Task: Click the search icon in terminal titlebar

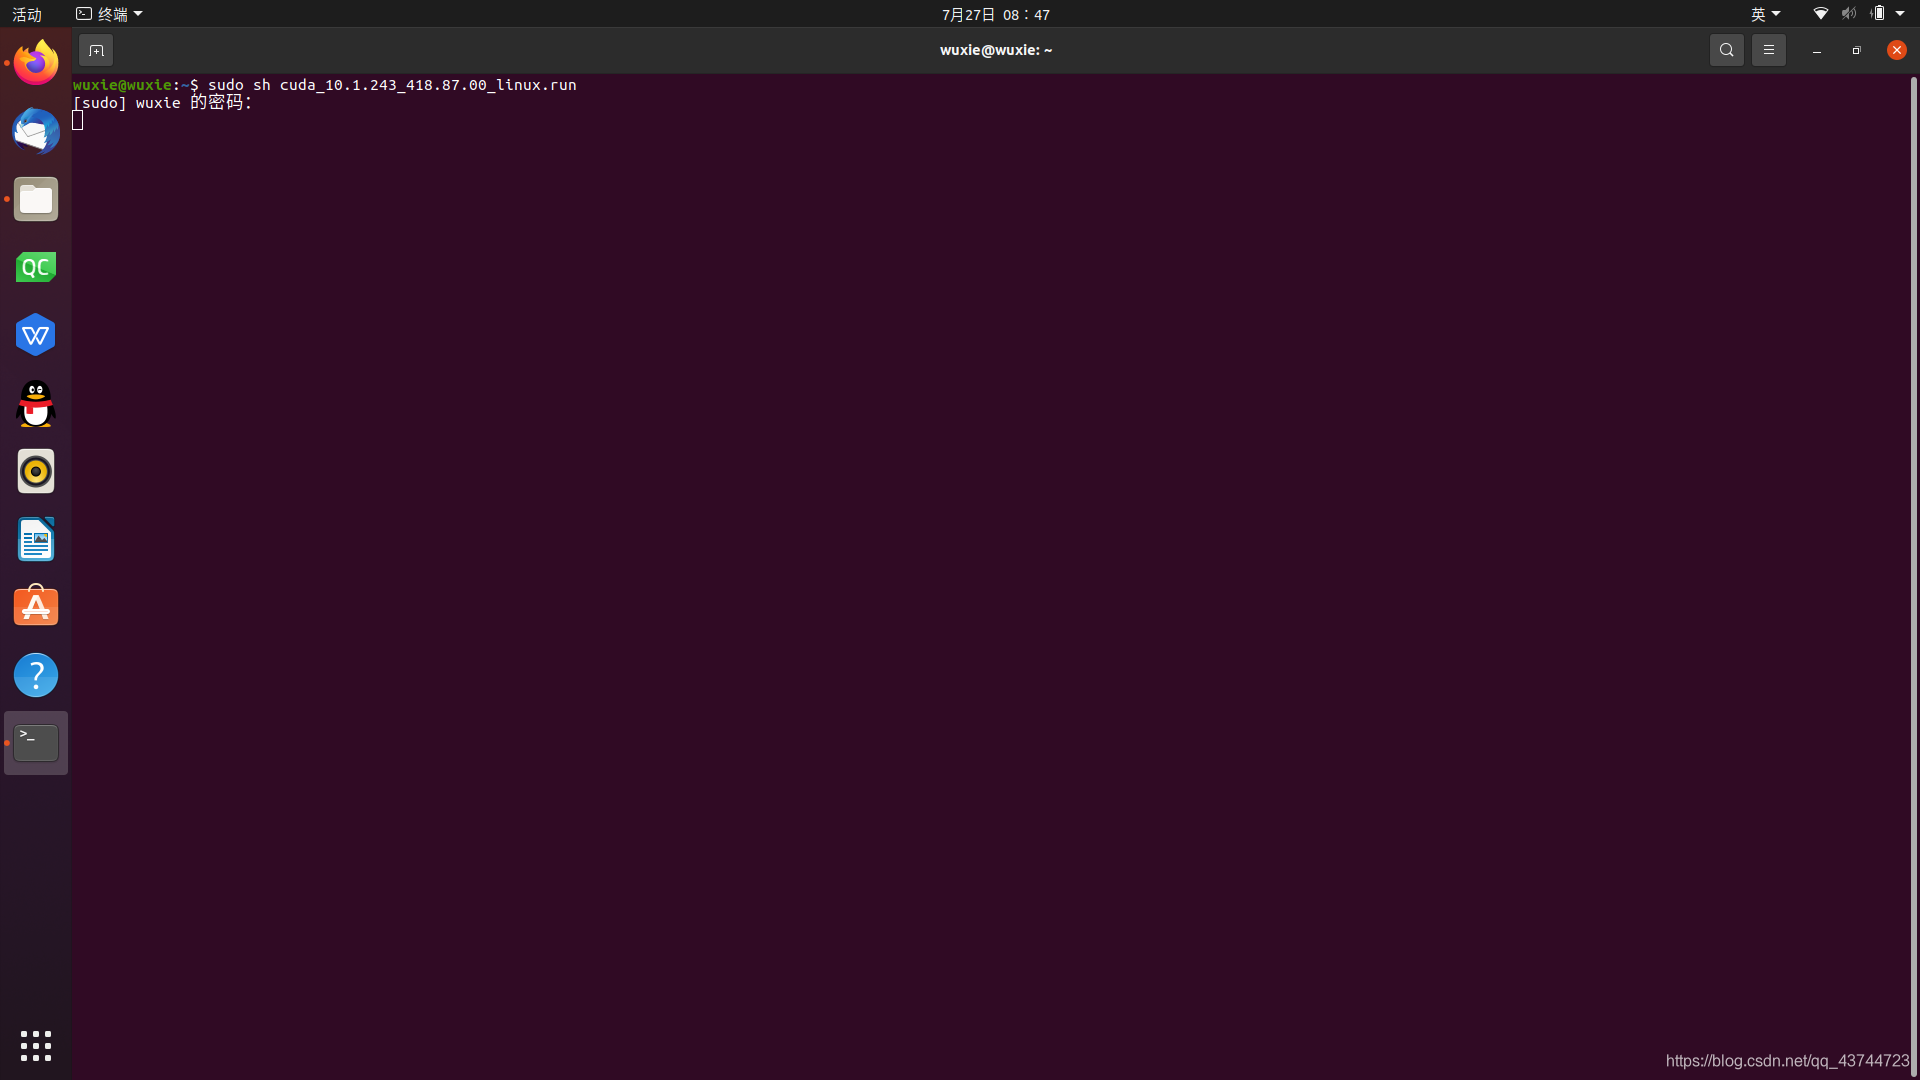Action: click(1727, 49)
